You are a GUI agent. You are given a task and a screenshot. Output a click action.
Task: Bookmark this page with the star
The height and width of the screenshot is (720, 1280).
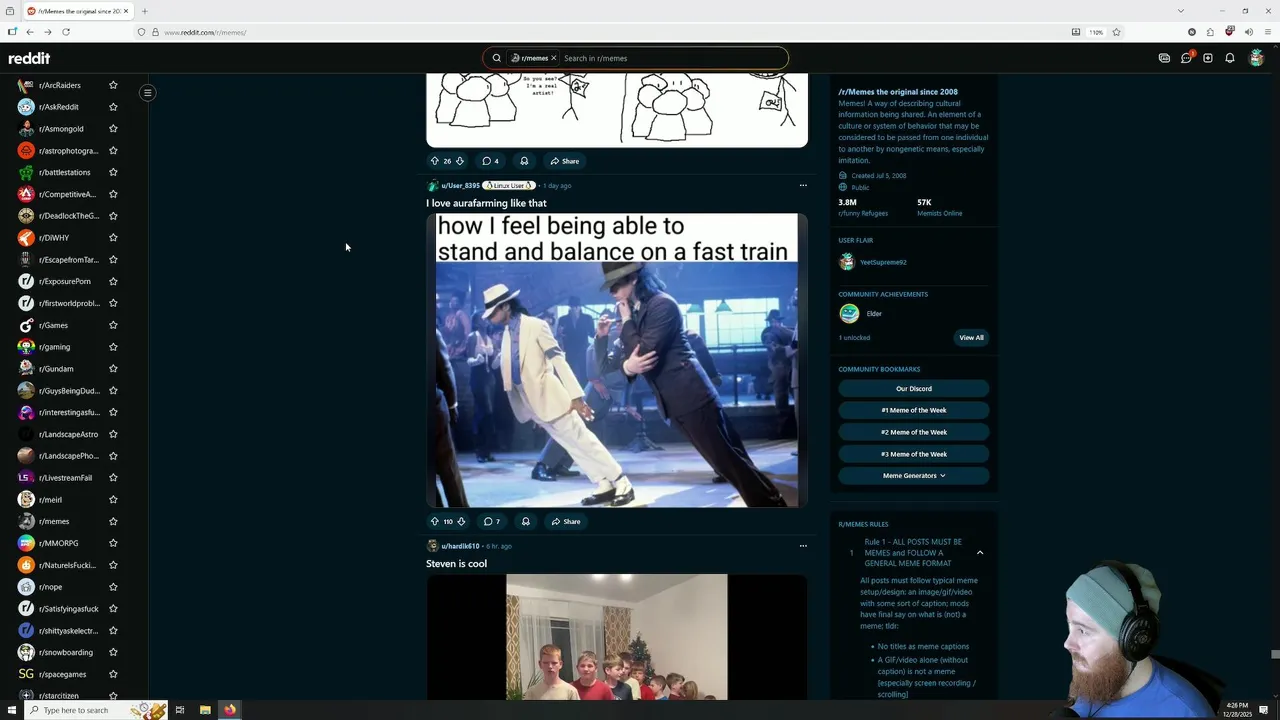1117,32
